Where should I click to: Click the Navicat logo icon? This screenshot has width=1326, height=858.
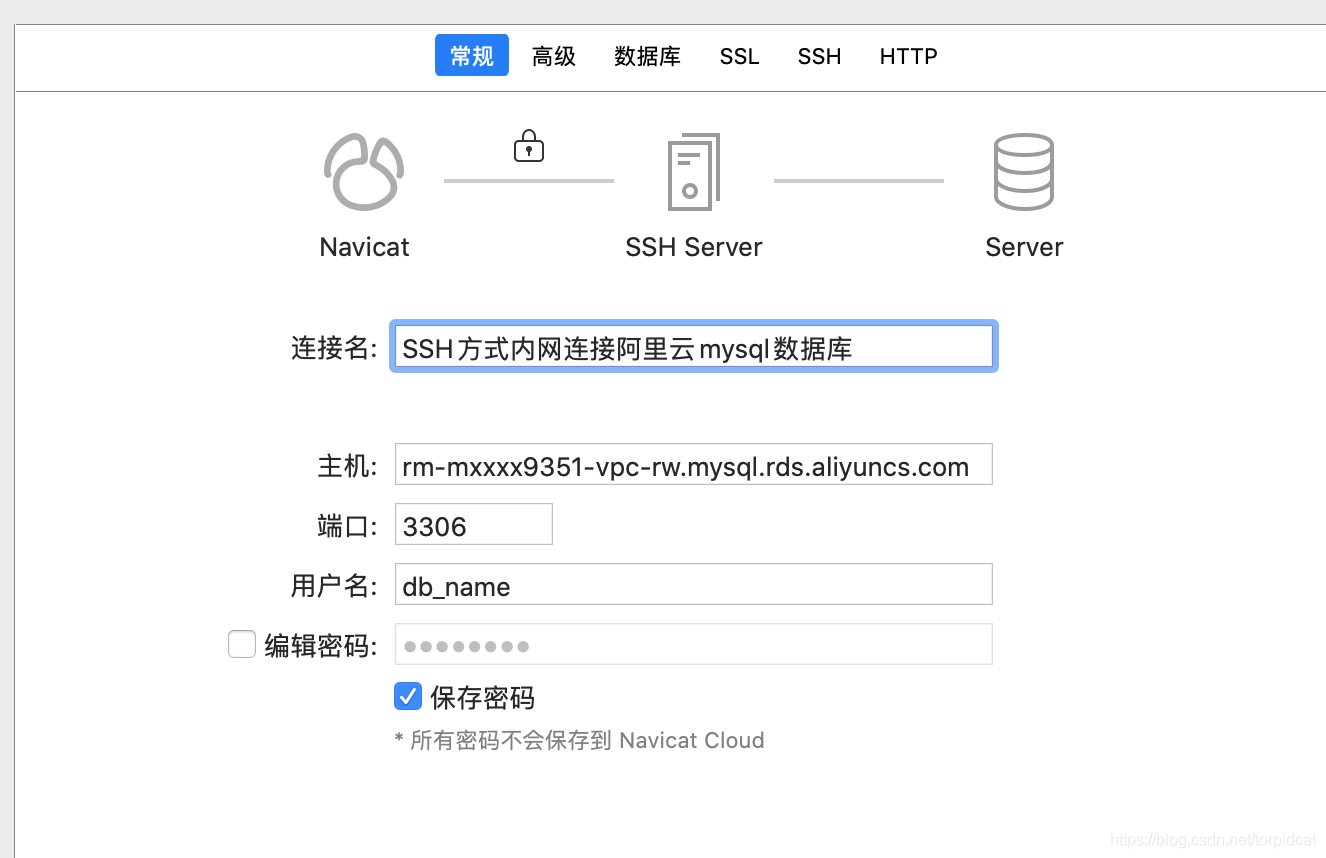pyautogui.click(x=363, y=171)
